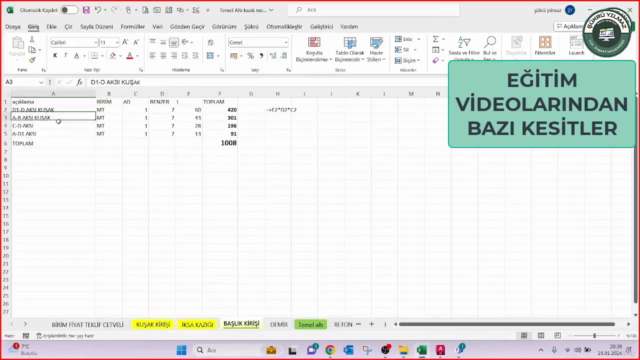Click the Copy icon in the Pano group
The image size is (640, 360).
point(32,50)
